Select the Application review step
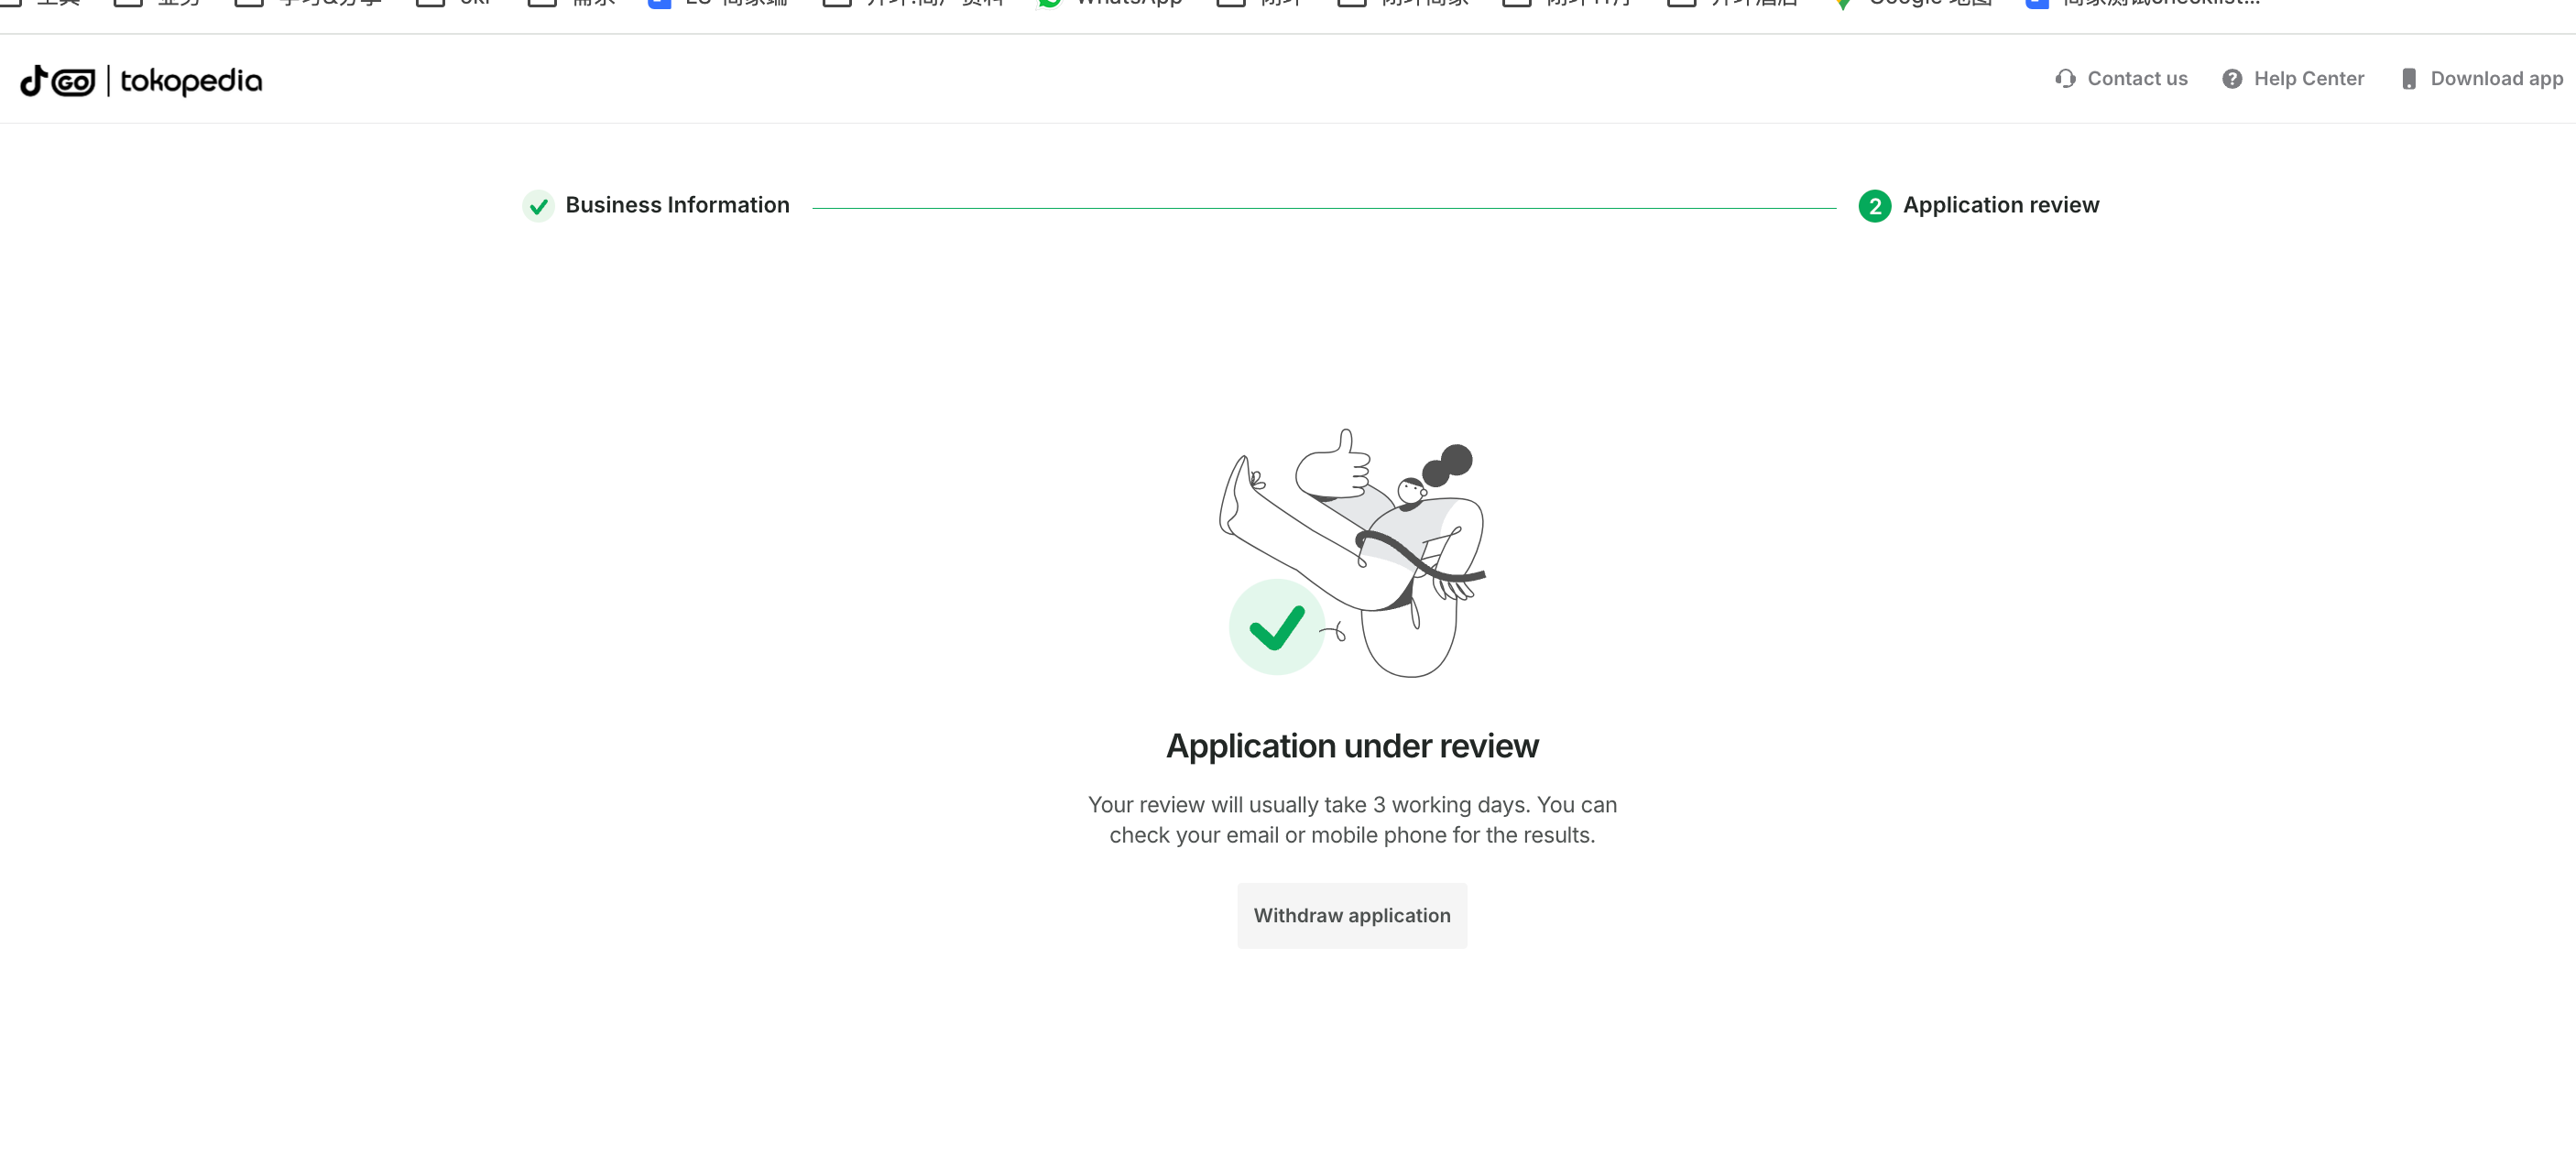The width and height of the screenshot is (2576, 1165). coord(2000,205)
